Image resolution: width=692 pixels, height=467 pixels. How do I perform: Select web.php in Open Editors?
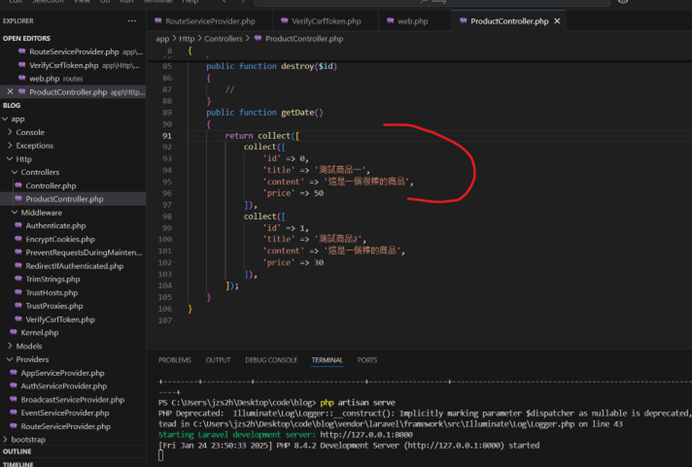pyautogui.click(x=44, y=79)
